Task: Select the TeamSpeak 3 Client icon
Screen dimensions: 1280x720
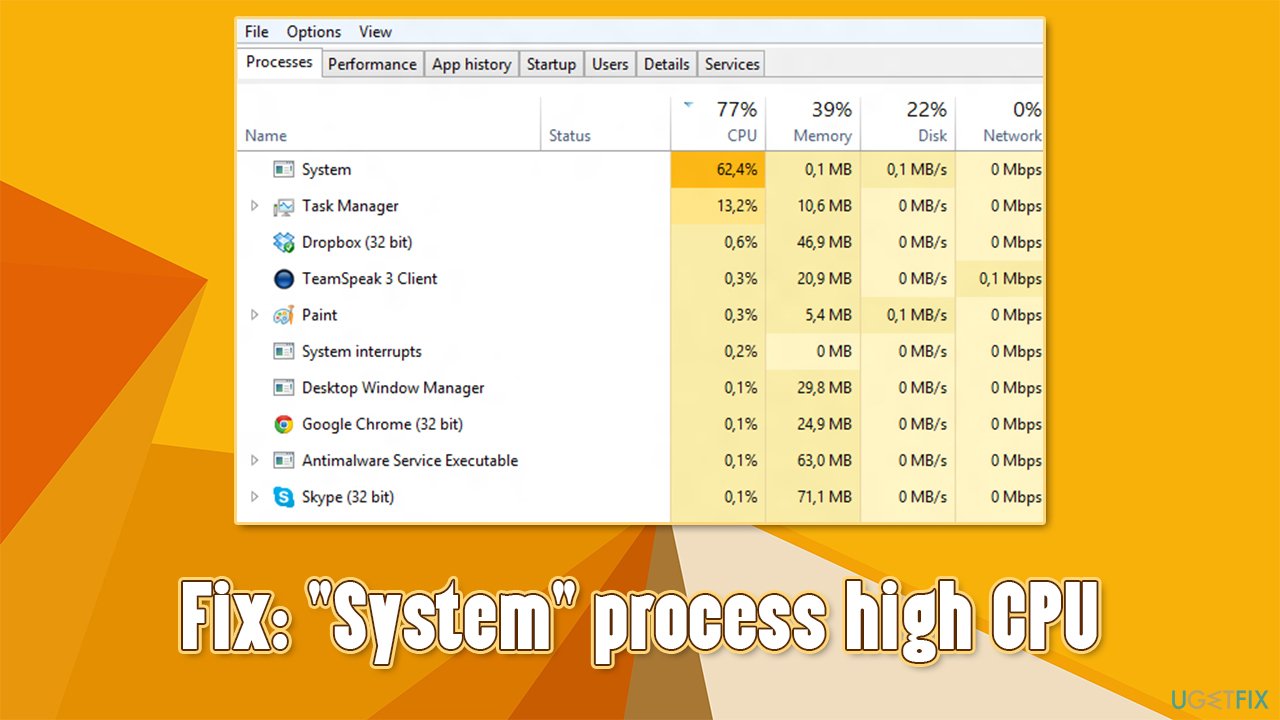Action: click(283, 278)
